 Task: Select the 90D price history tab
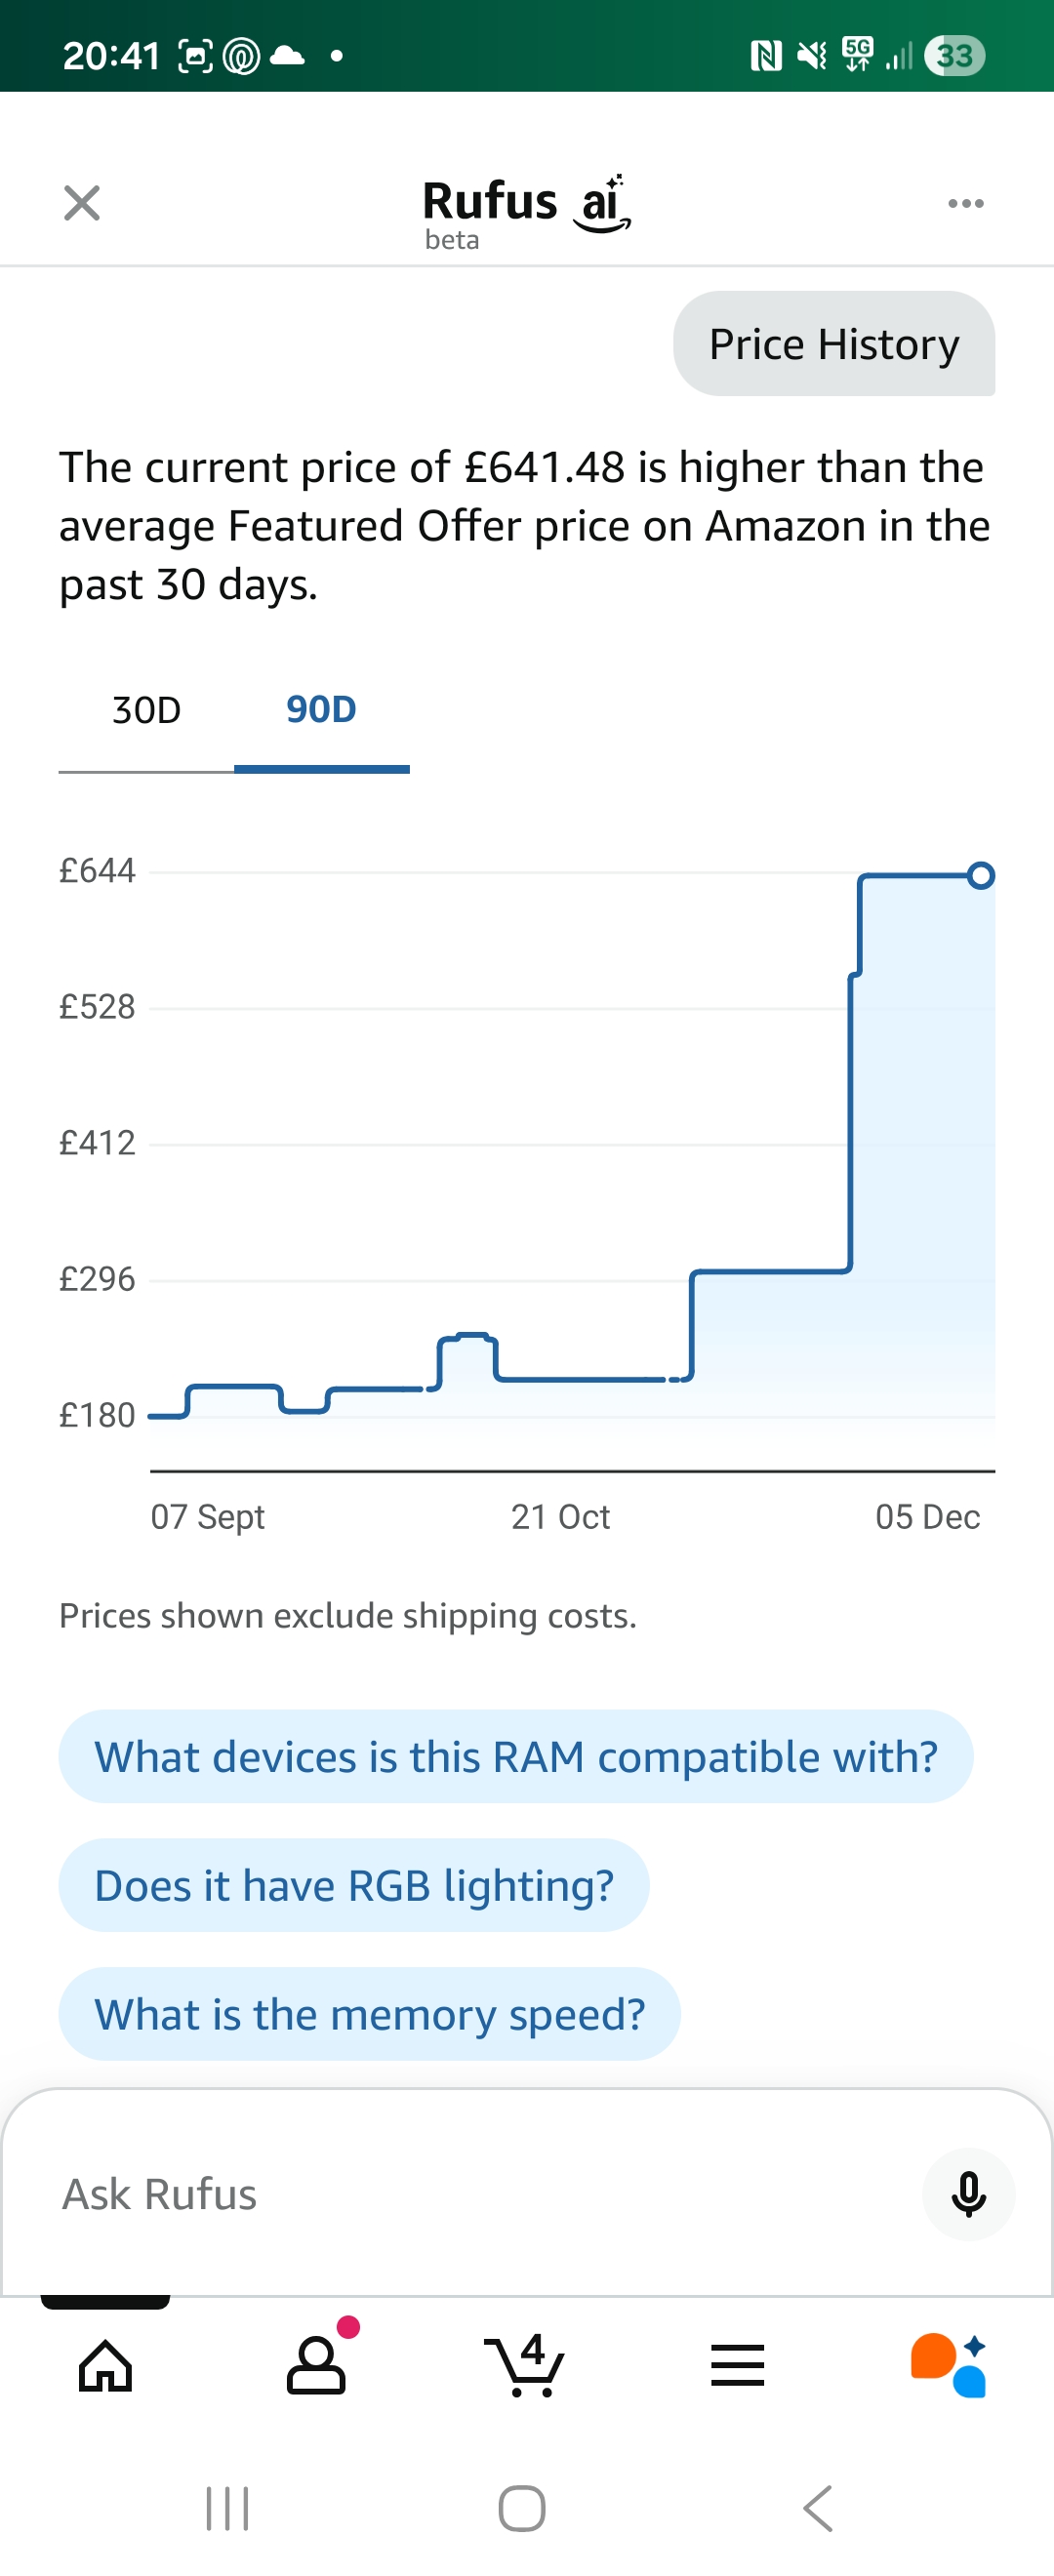coord(321,711)
